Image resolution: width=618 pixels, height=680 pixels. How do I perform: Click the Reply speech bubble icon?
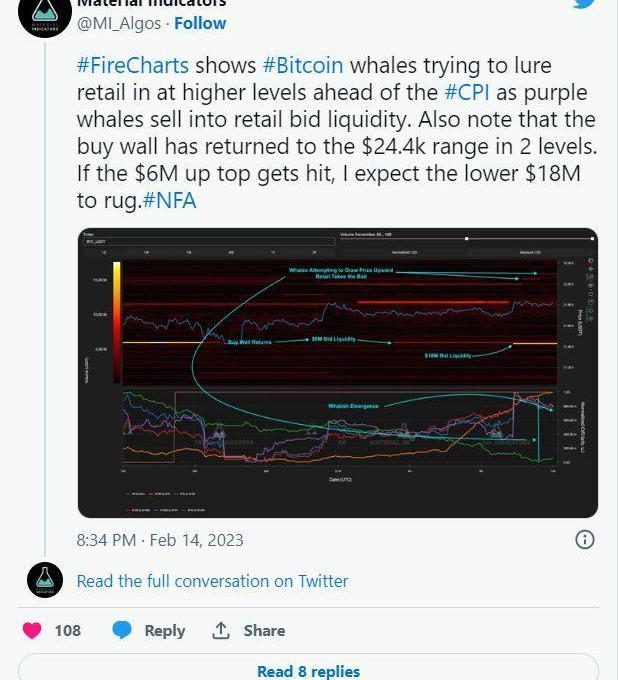(122, 630)
